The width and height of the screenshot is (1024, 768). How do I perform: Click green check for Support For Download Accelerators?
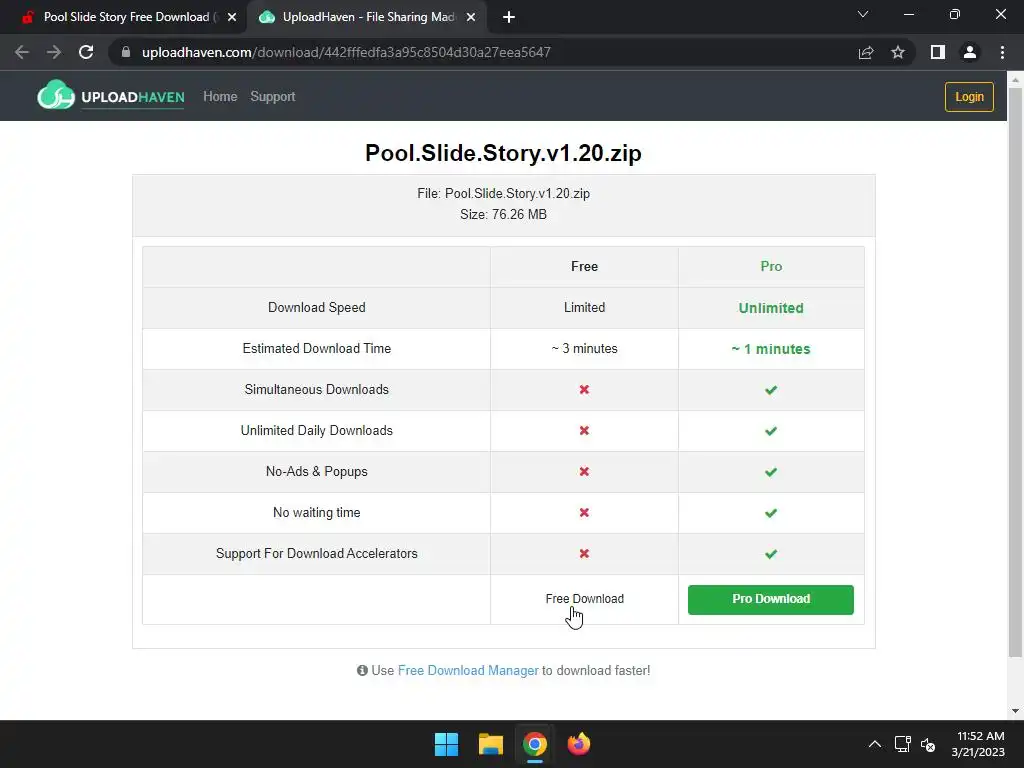(x=771, y=554)
